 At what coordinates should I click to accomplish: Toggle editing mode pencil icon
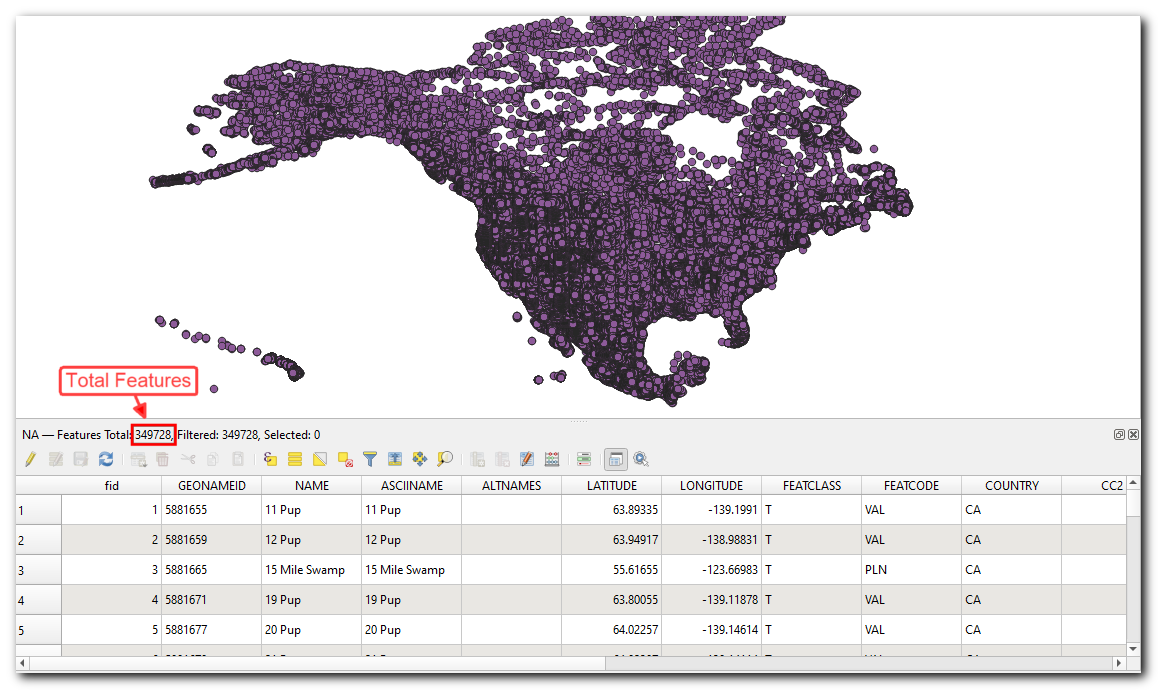tap(30, 460)
